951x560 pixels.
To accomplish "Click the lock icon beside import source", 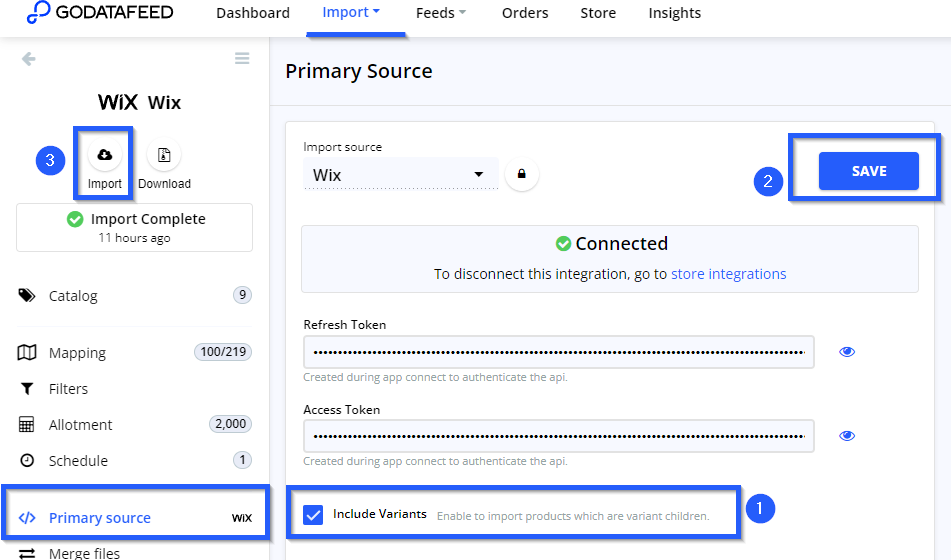I will click(x=522, y=174).
